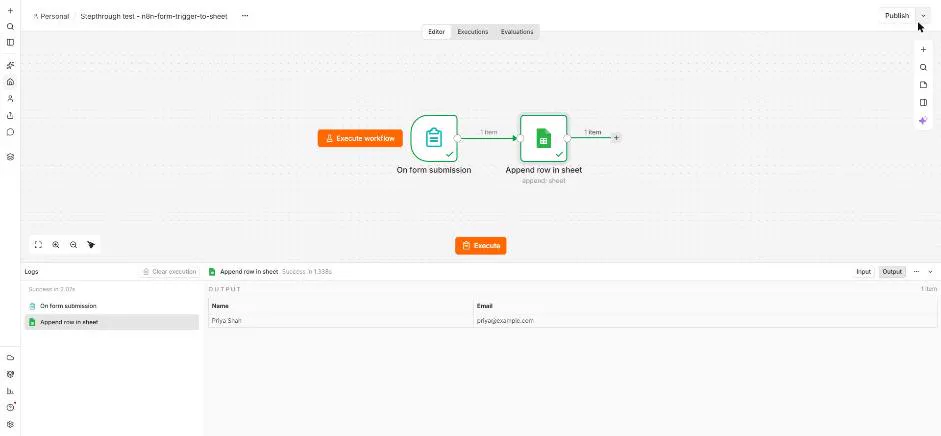This screenshot has height=436, width=941.
Task: Show Input data in logs panel
Action: pyautogui.click(x=864, y=272)
